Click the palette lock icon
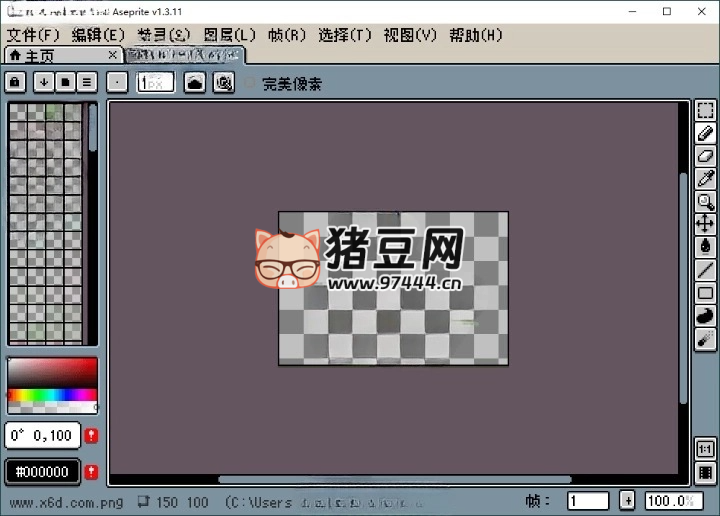The image size is (720, 516). [x=15, y=83]
